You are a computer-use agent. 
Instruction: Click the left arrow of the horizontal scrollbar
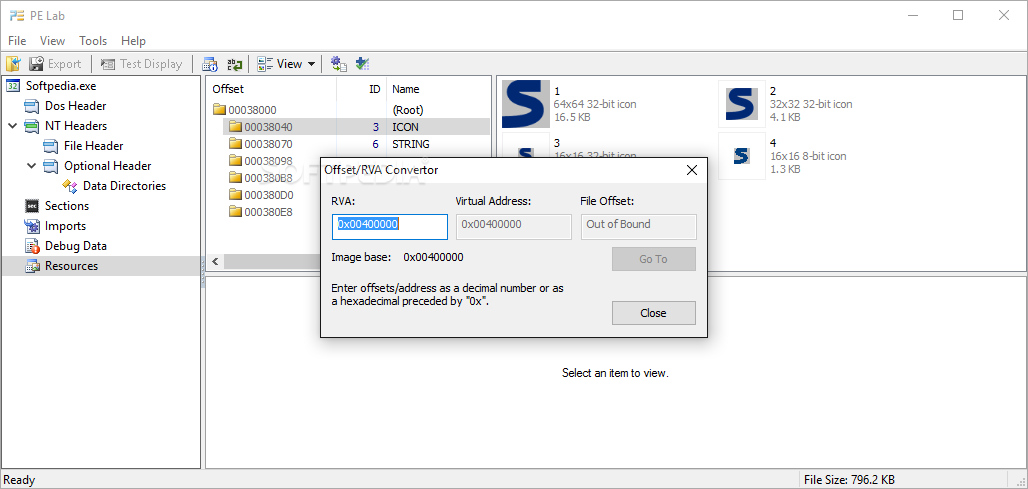click(x=214, y=262)
